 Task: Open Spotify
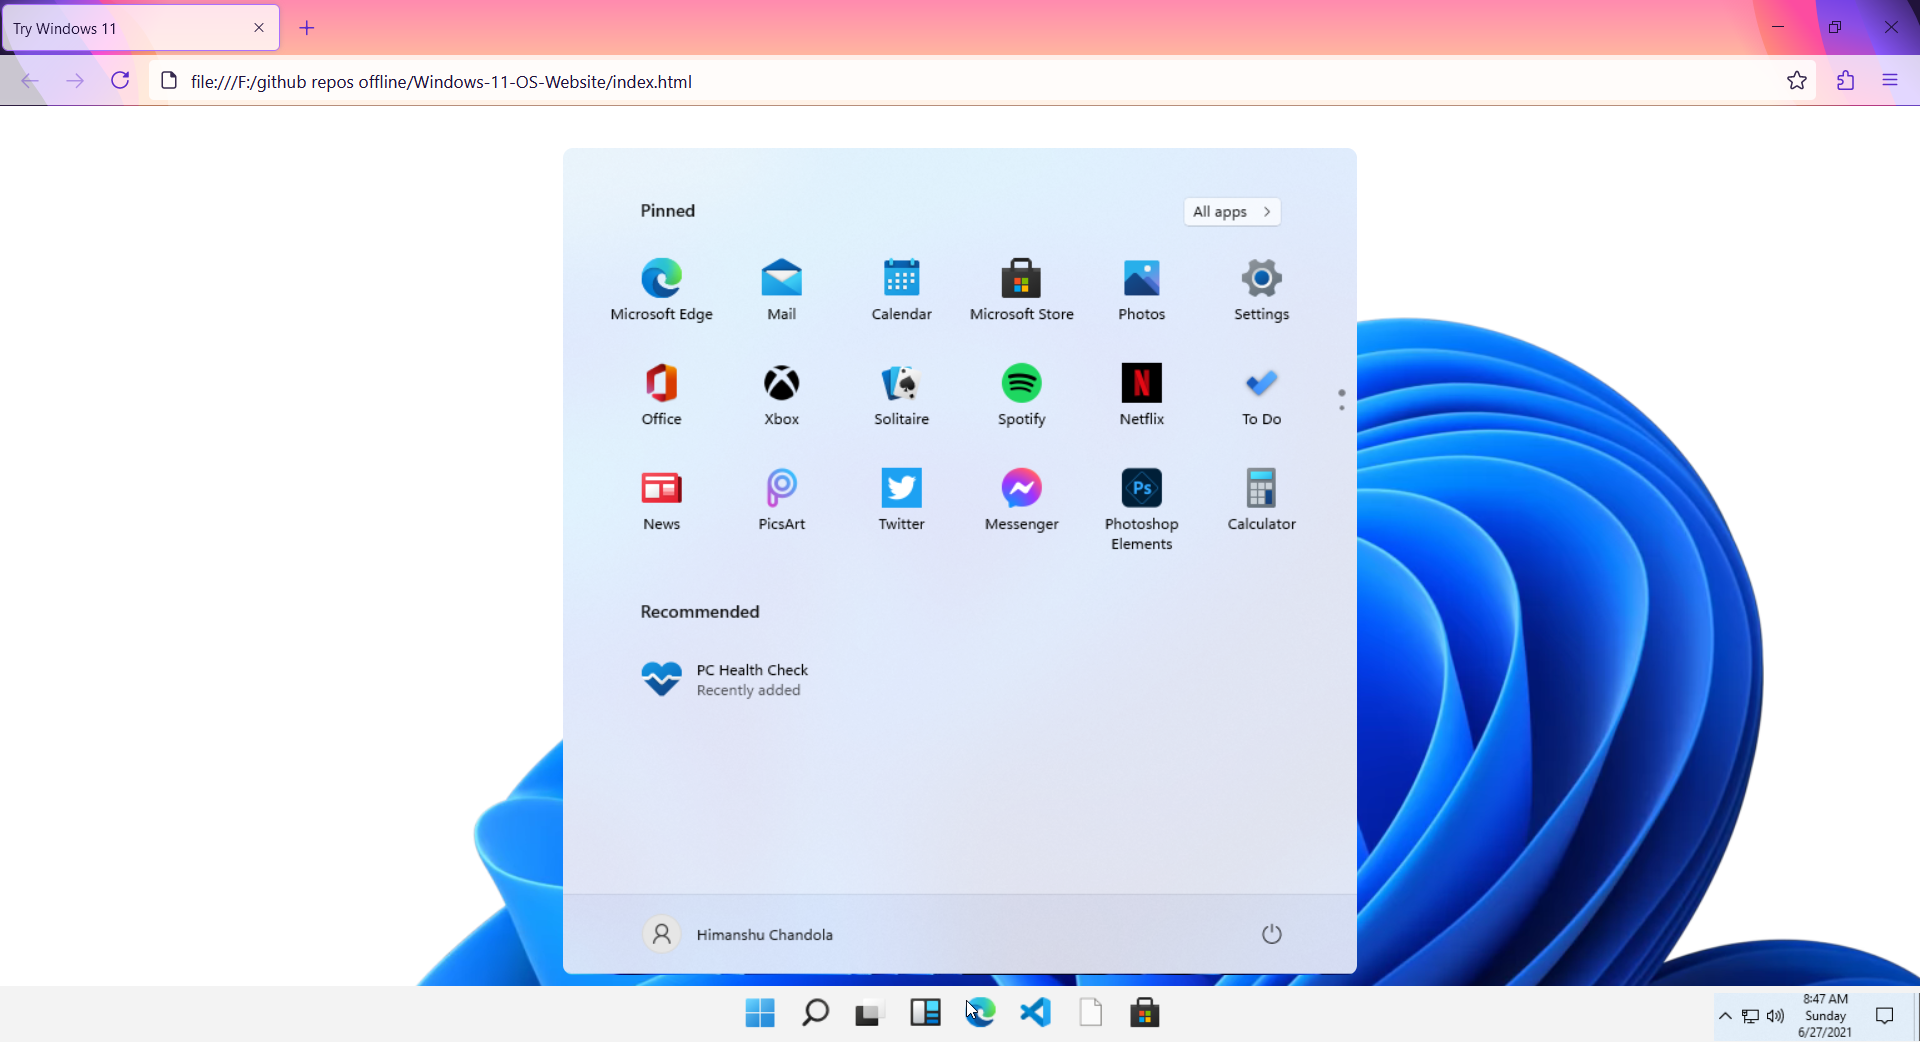(1021, 394)
